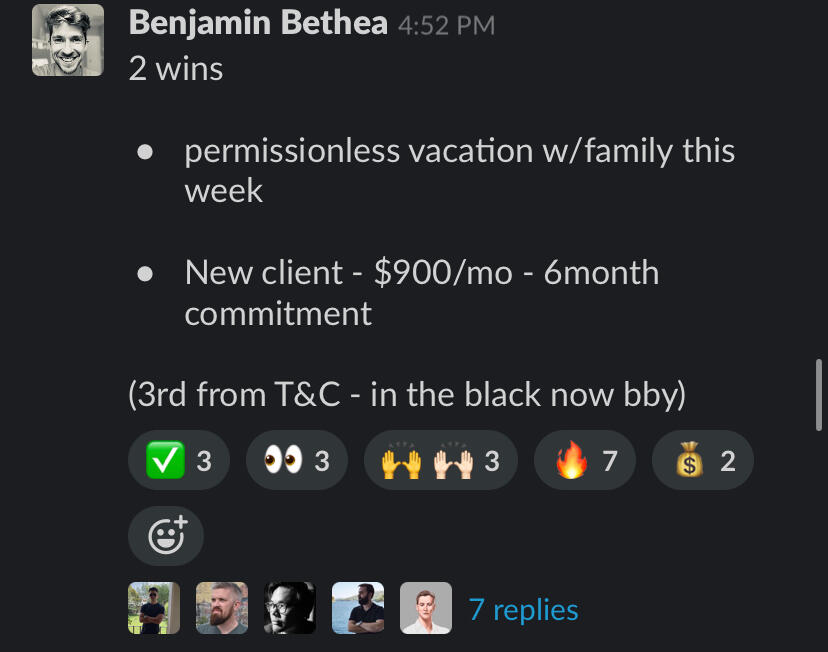Open the 7 replies thread
Screen dimensions: 828x652
(523, 609)
